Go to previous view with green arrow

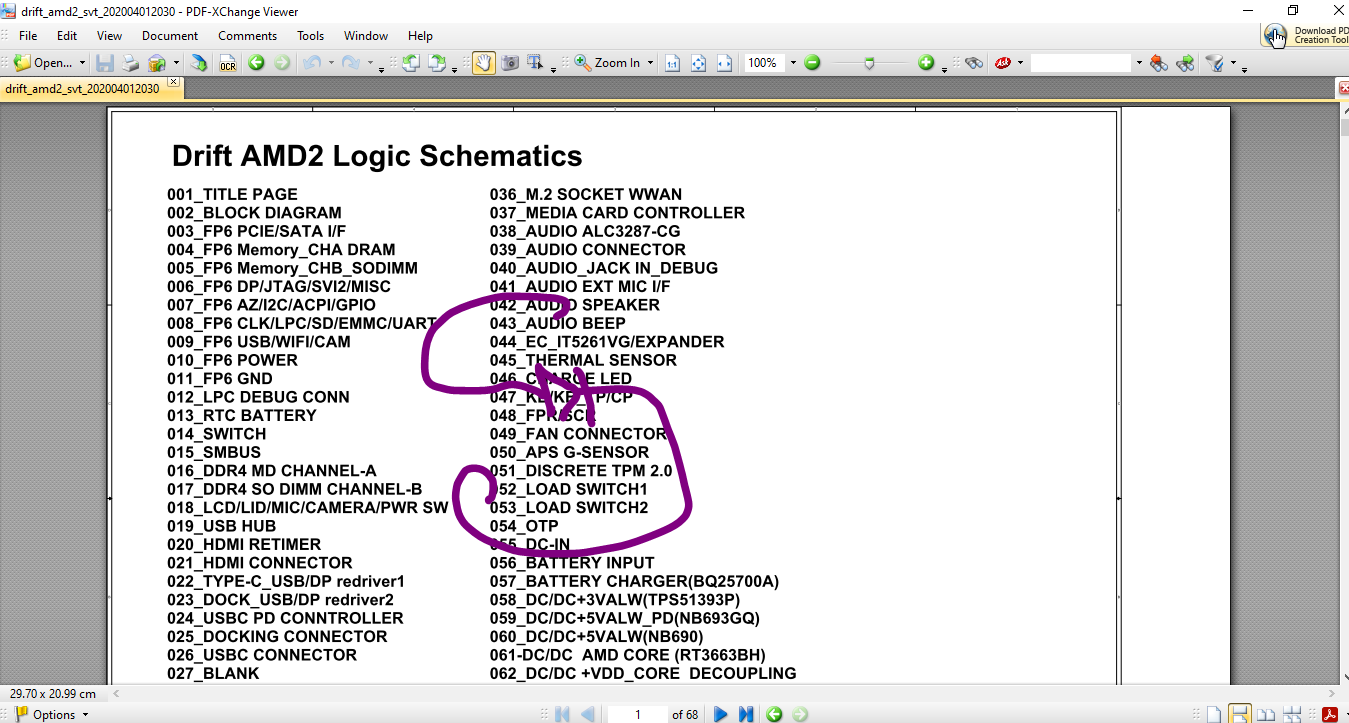pyautogui.click(x=257, y=63)
